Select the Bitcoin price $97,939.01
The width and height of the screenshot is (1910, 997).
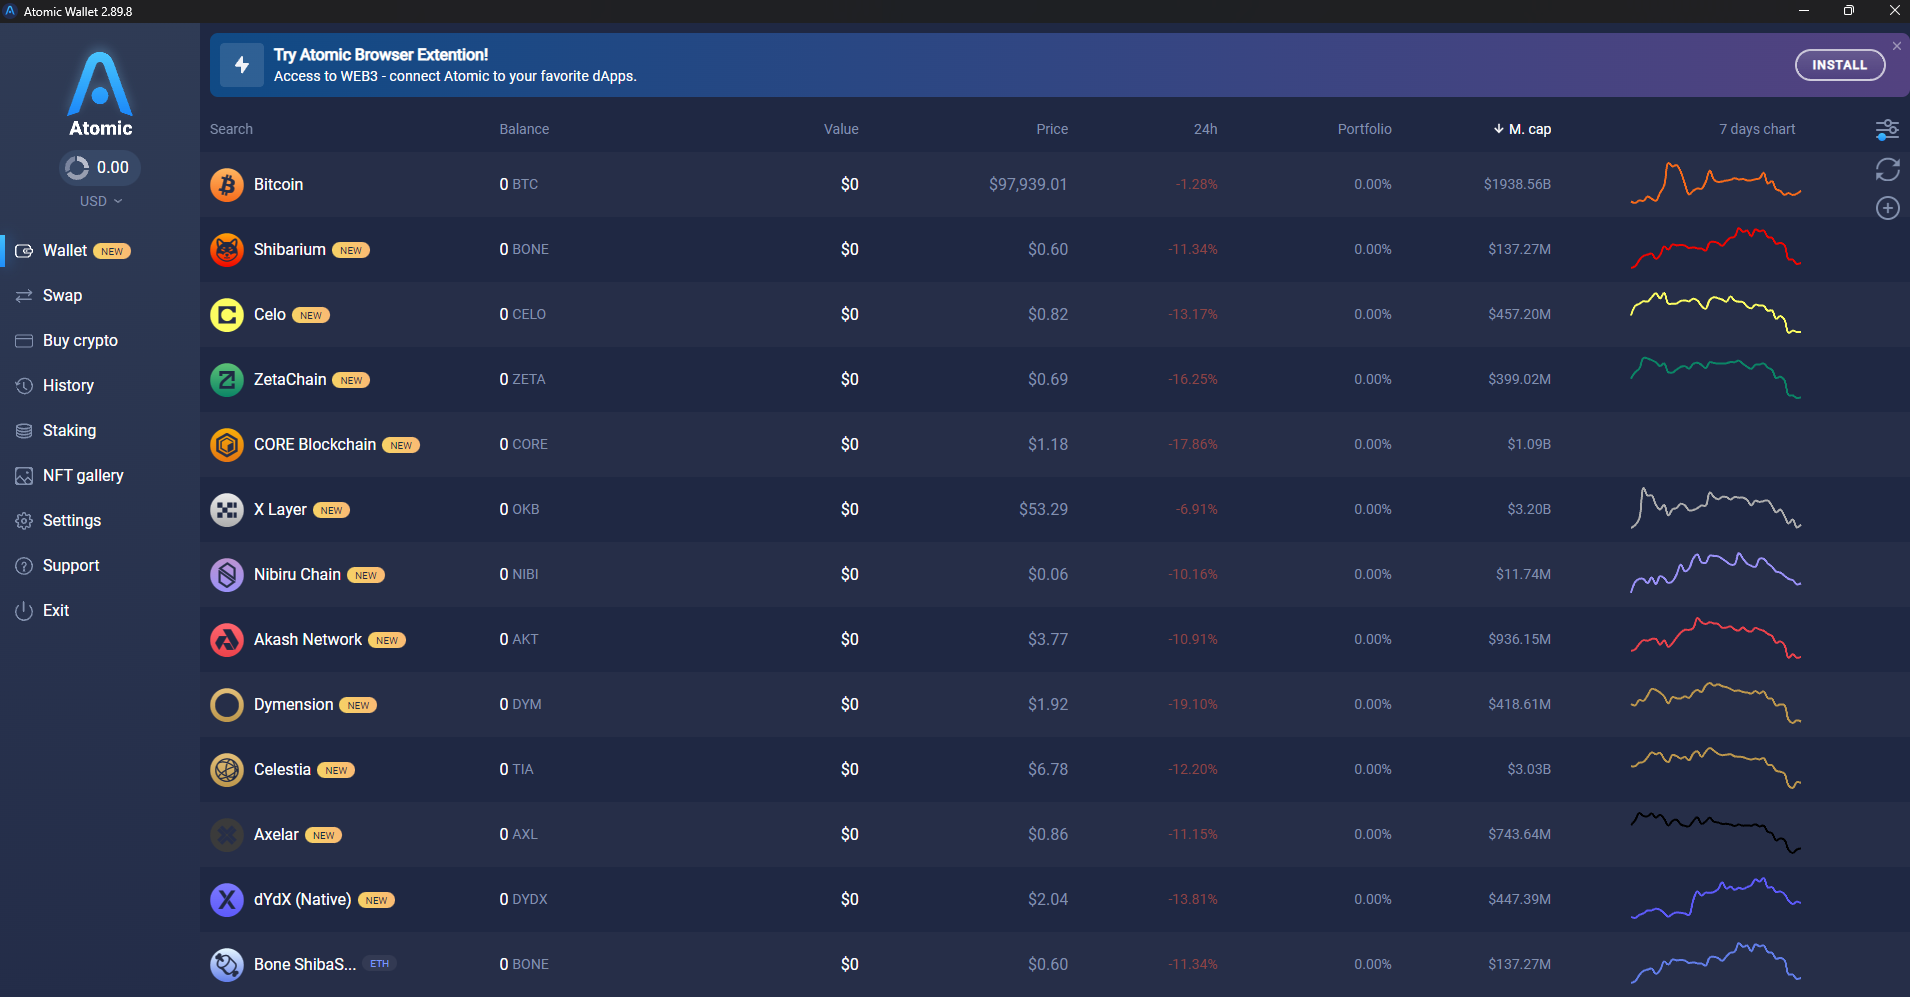pyautogui.click(x=1028, y=185)
